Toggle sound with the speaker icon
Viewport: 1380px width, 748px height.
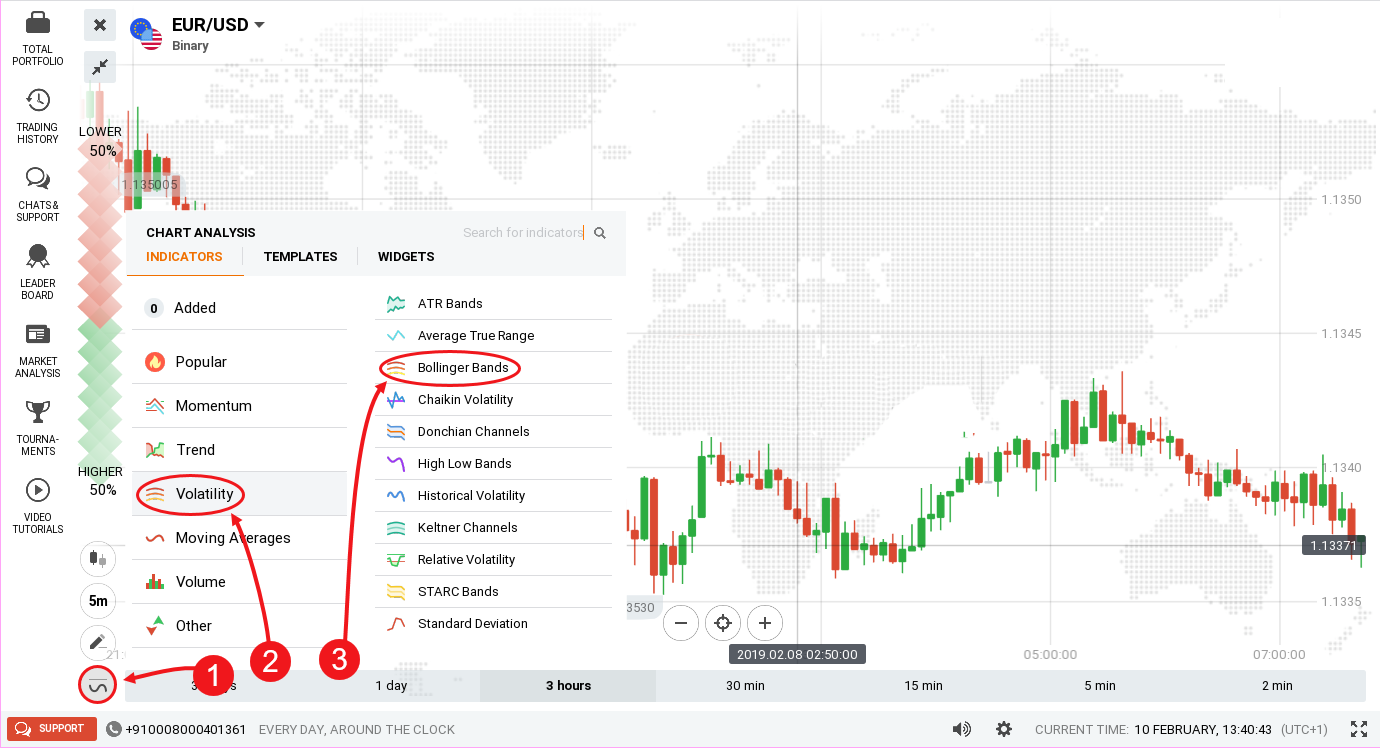click(x=962, y=729)
